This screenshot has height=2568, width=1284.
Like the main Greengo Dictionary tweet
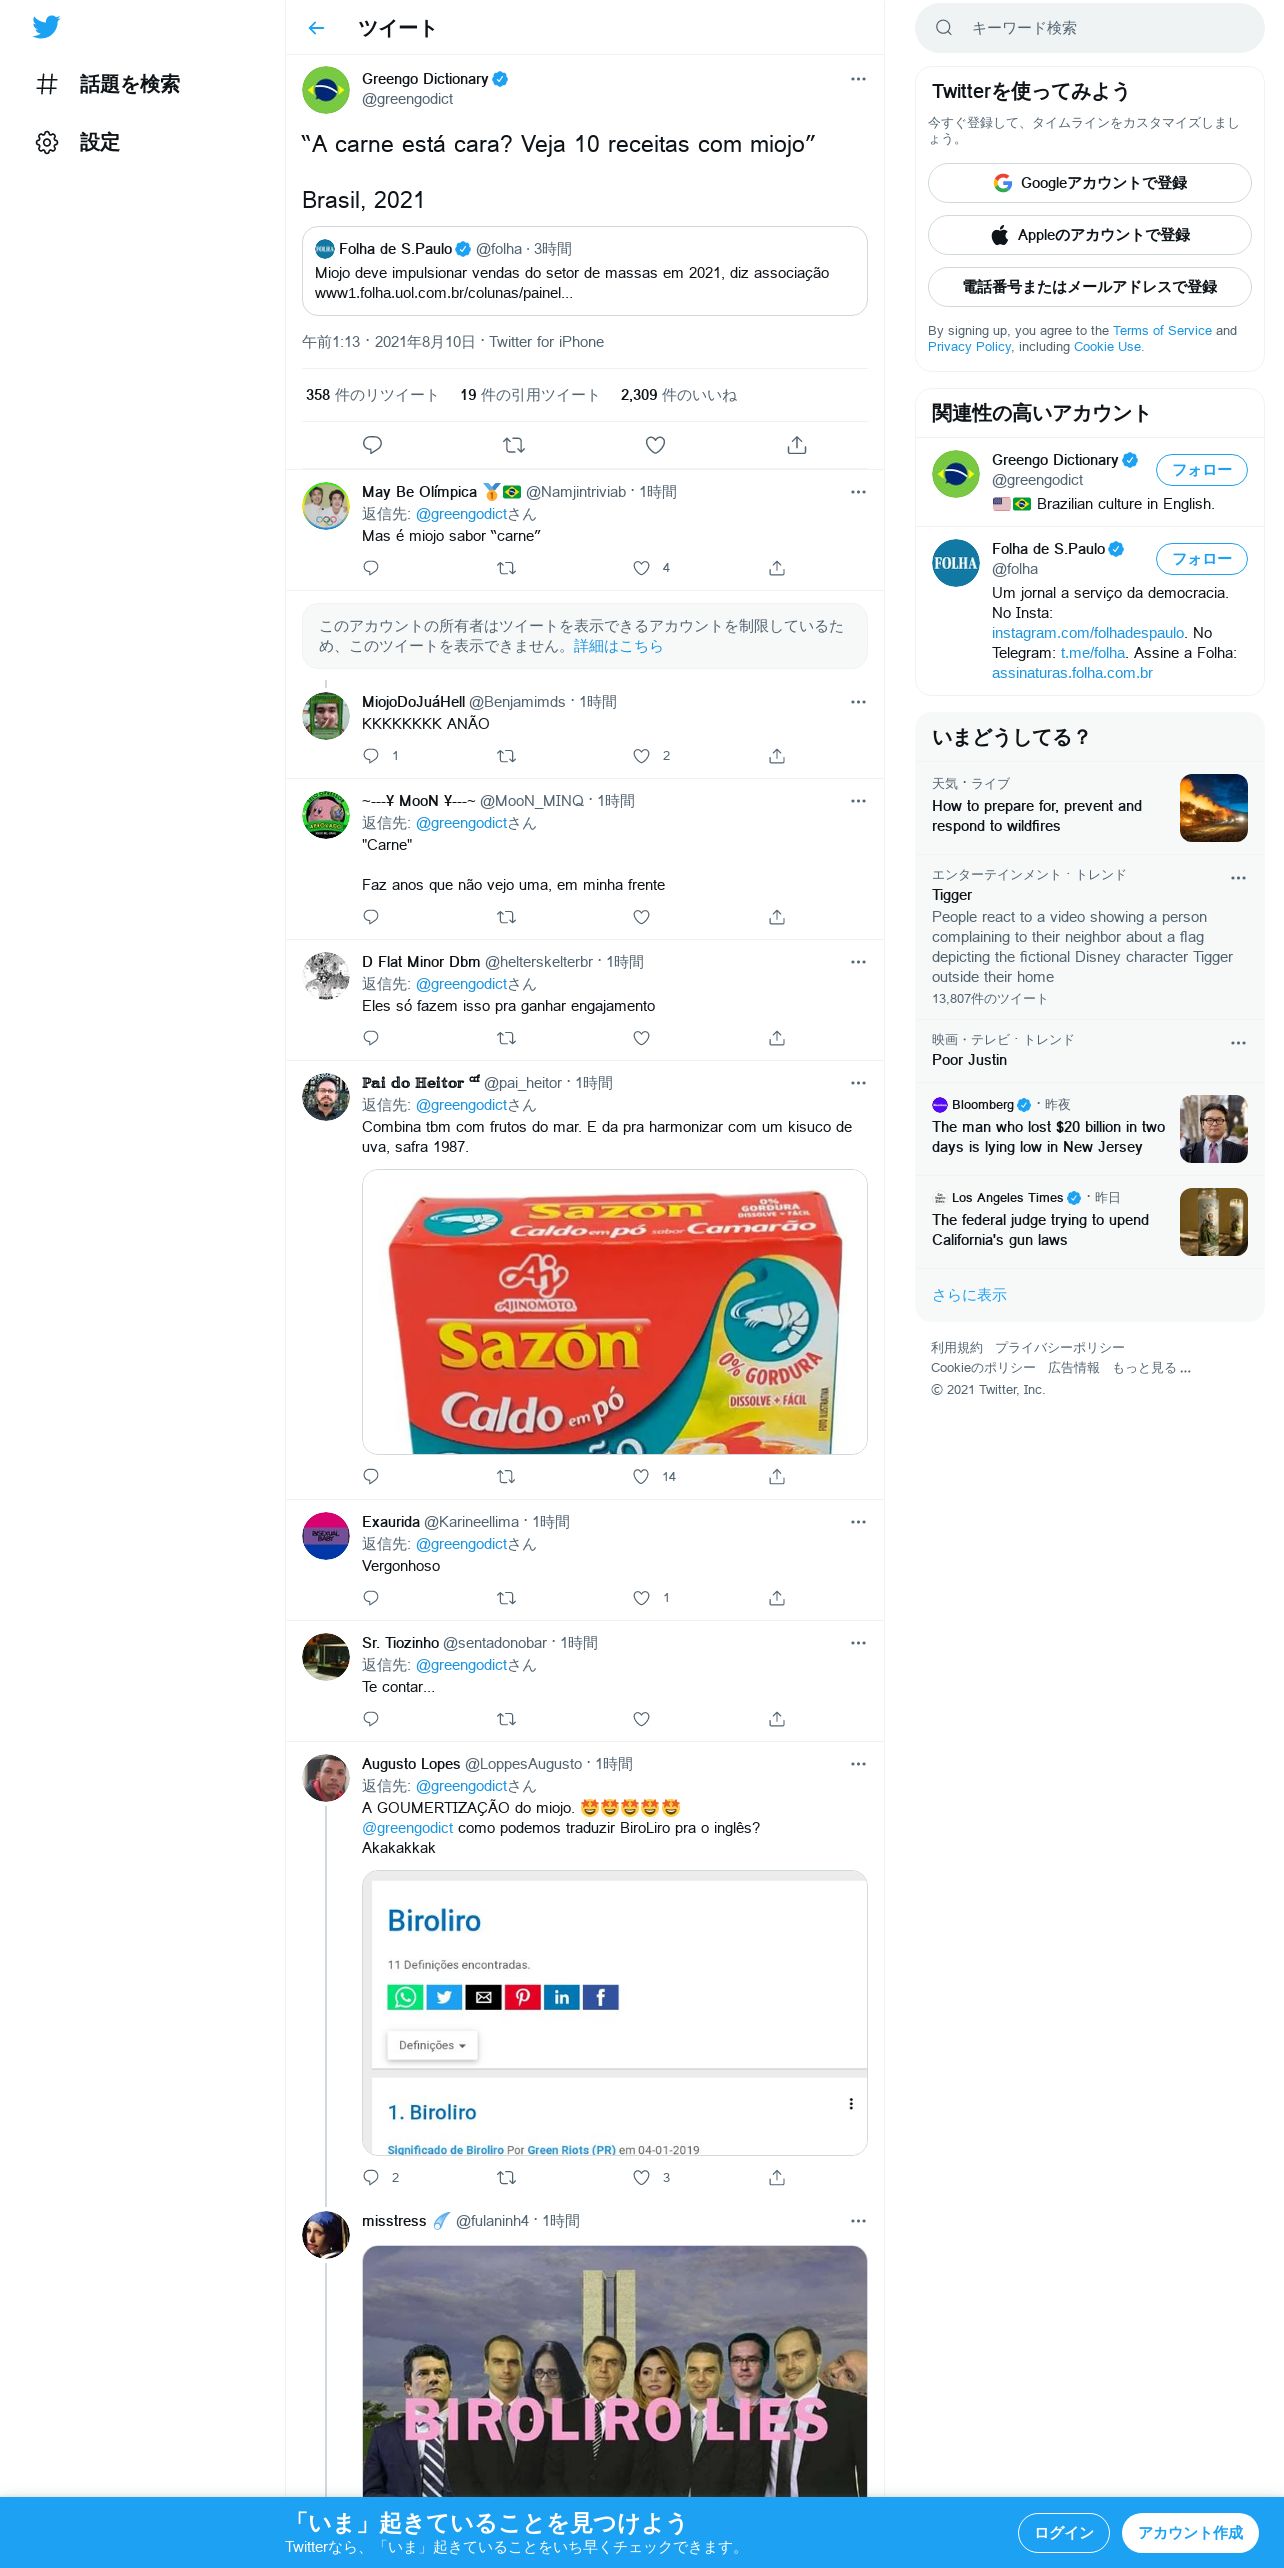coord(655,445)
